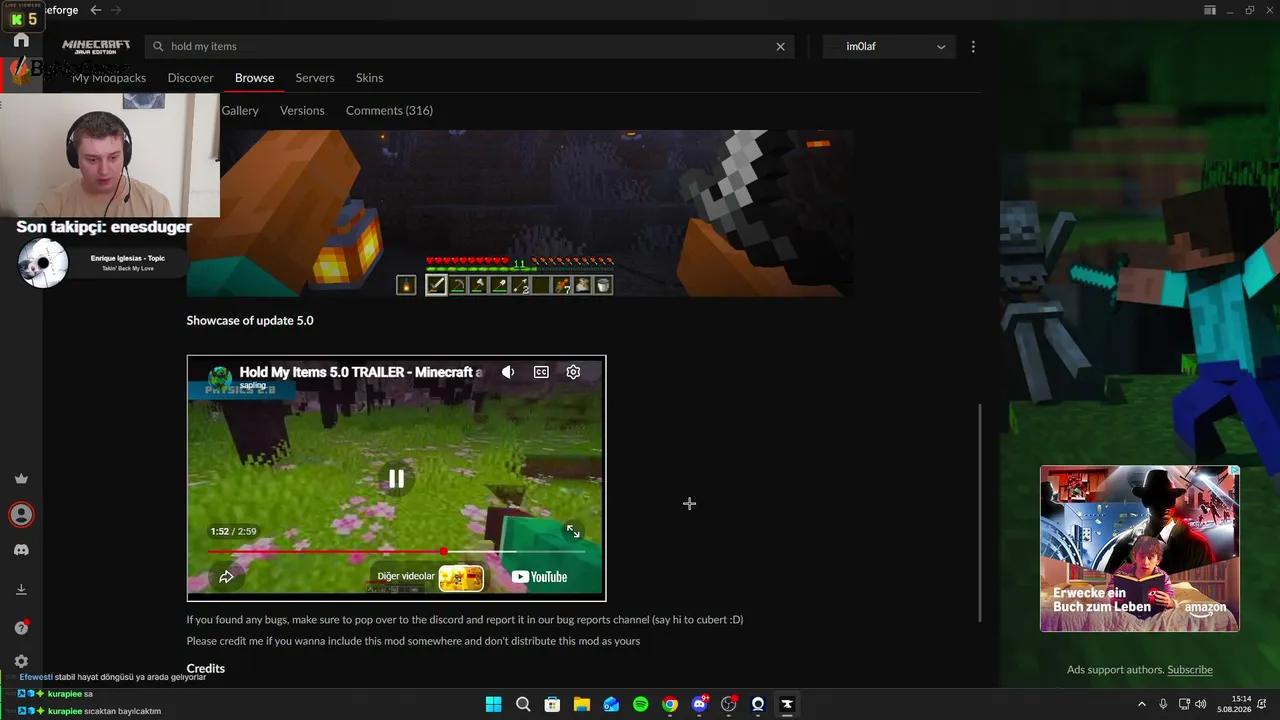This screenshot has width=1280, height=720.
Task: Open Windows taskbar search
Action: pos(523,704)
